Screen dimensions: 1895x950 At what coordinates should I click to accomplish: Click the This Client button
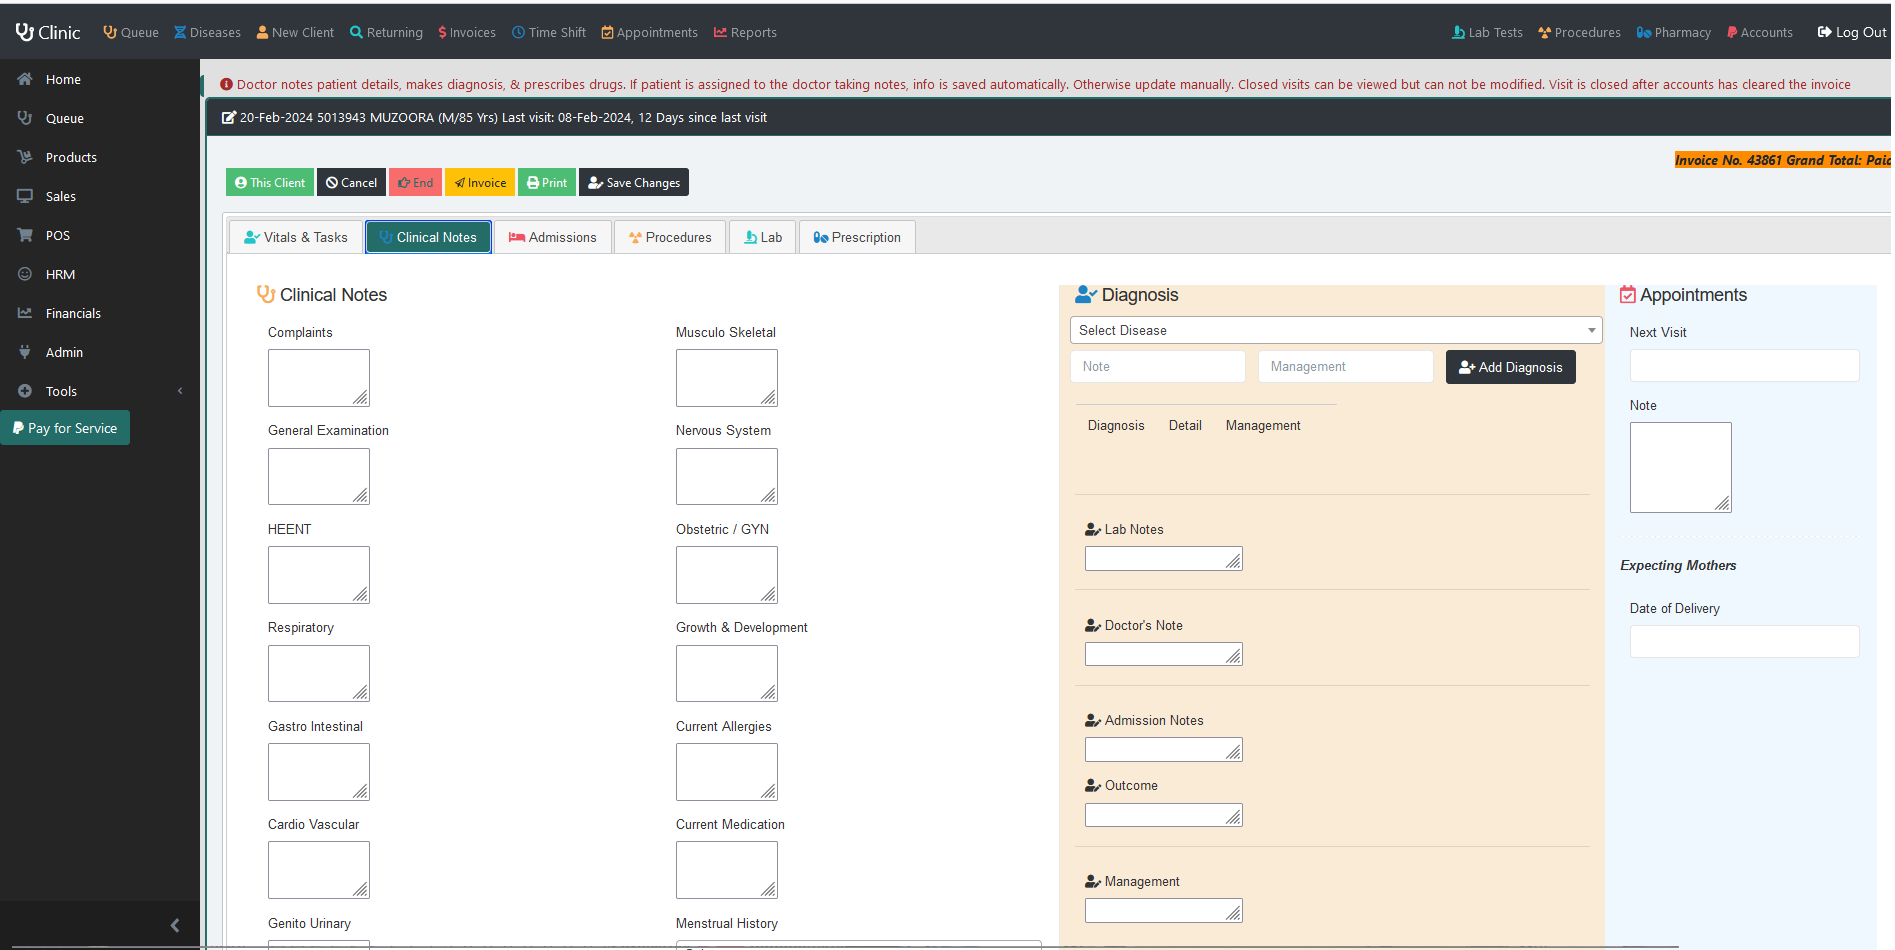pyautogui.click(x=270, y=183)
